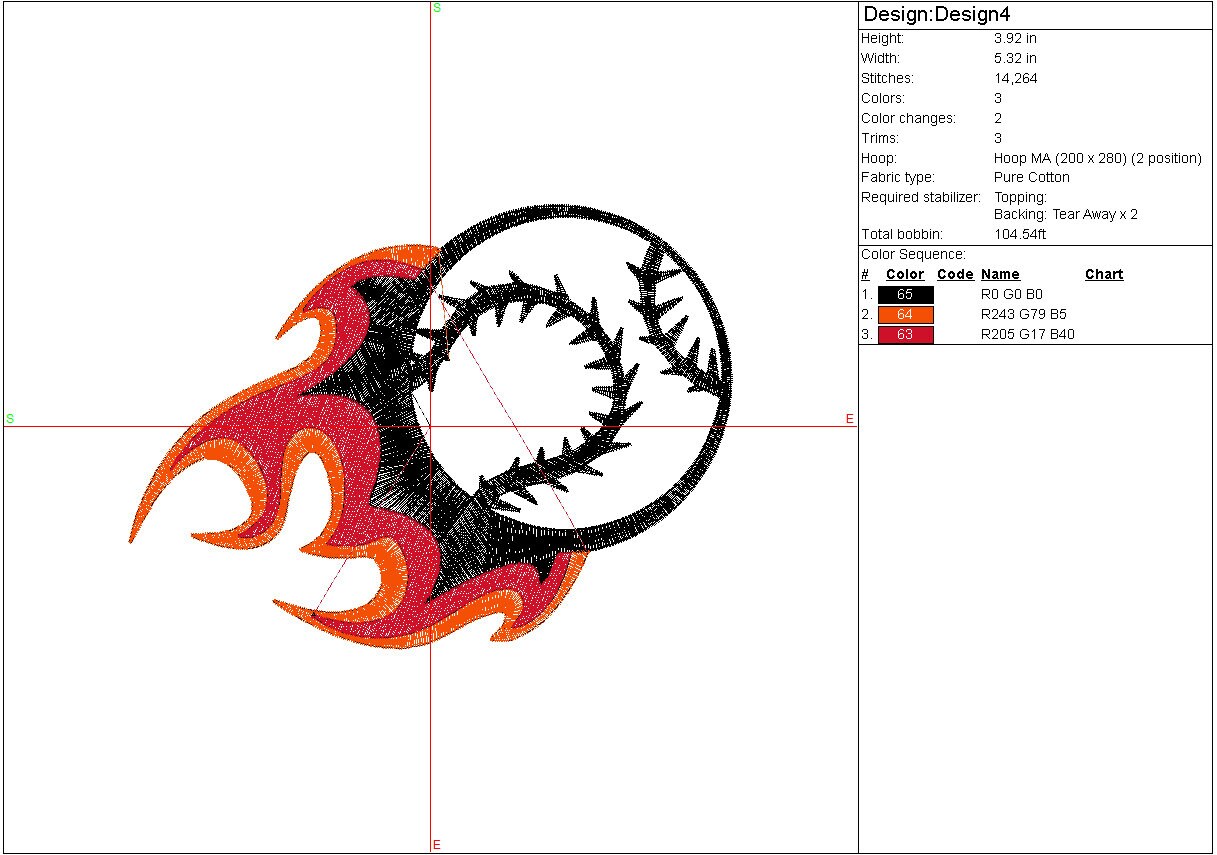This screenshot has width=1217, height=855.
Task: Click the red E marker on right edge
Action: pyautogui.click(x=850, y=419)
